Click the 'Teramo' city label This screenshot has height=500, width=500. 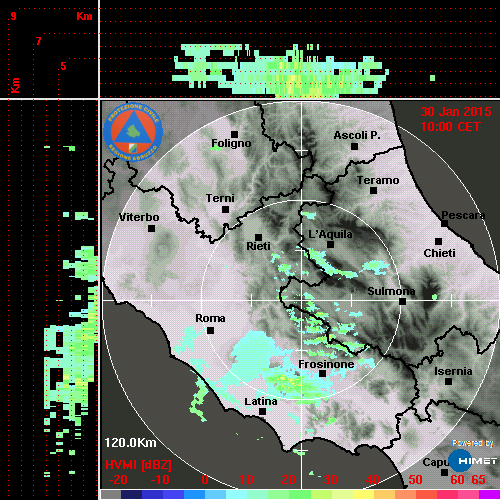coord(378,180)
